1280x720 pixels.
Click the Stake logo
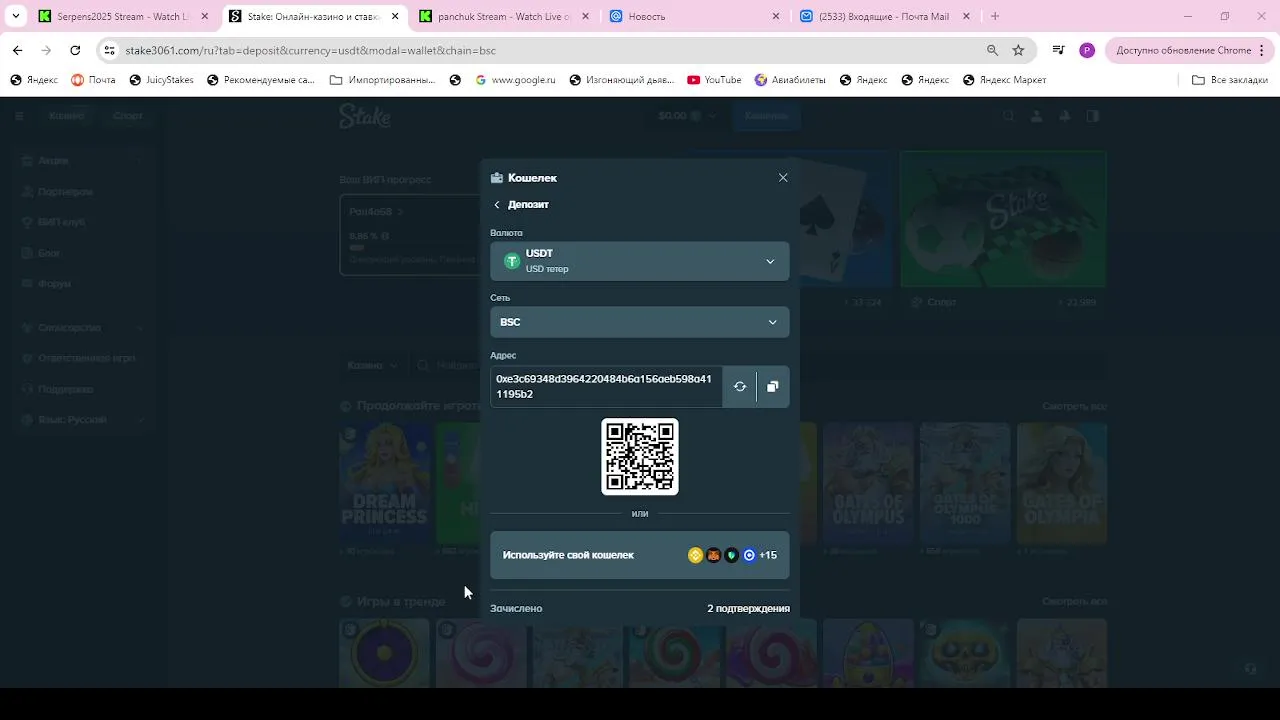pos(364,116)
